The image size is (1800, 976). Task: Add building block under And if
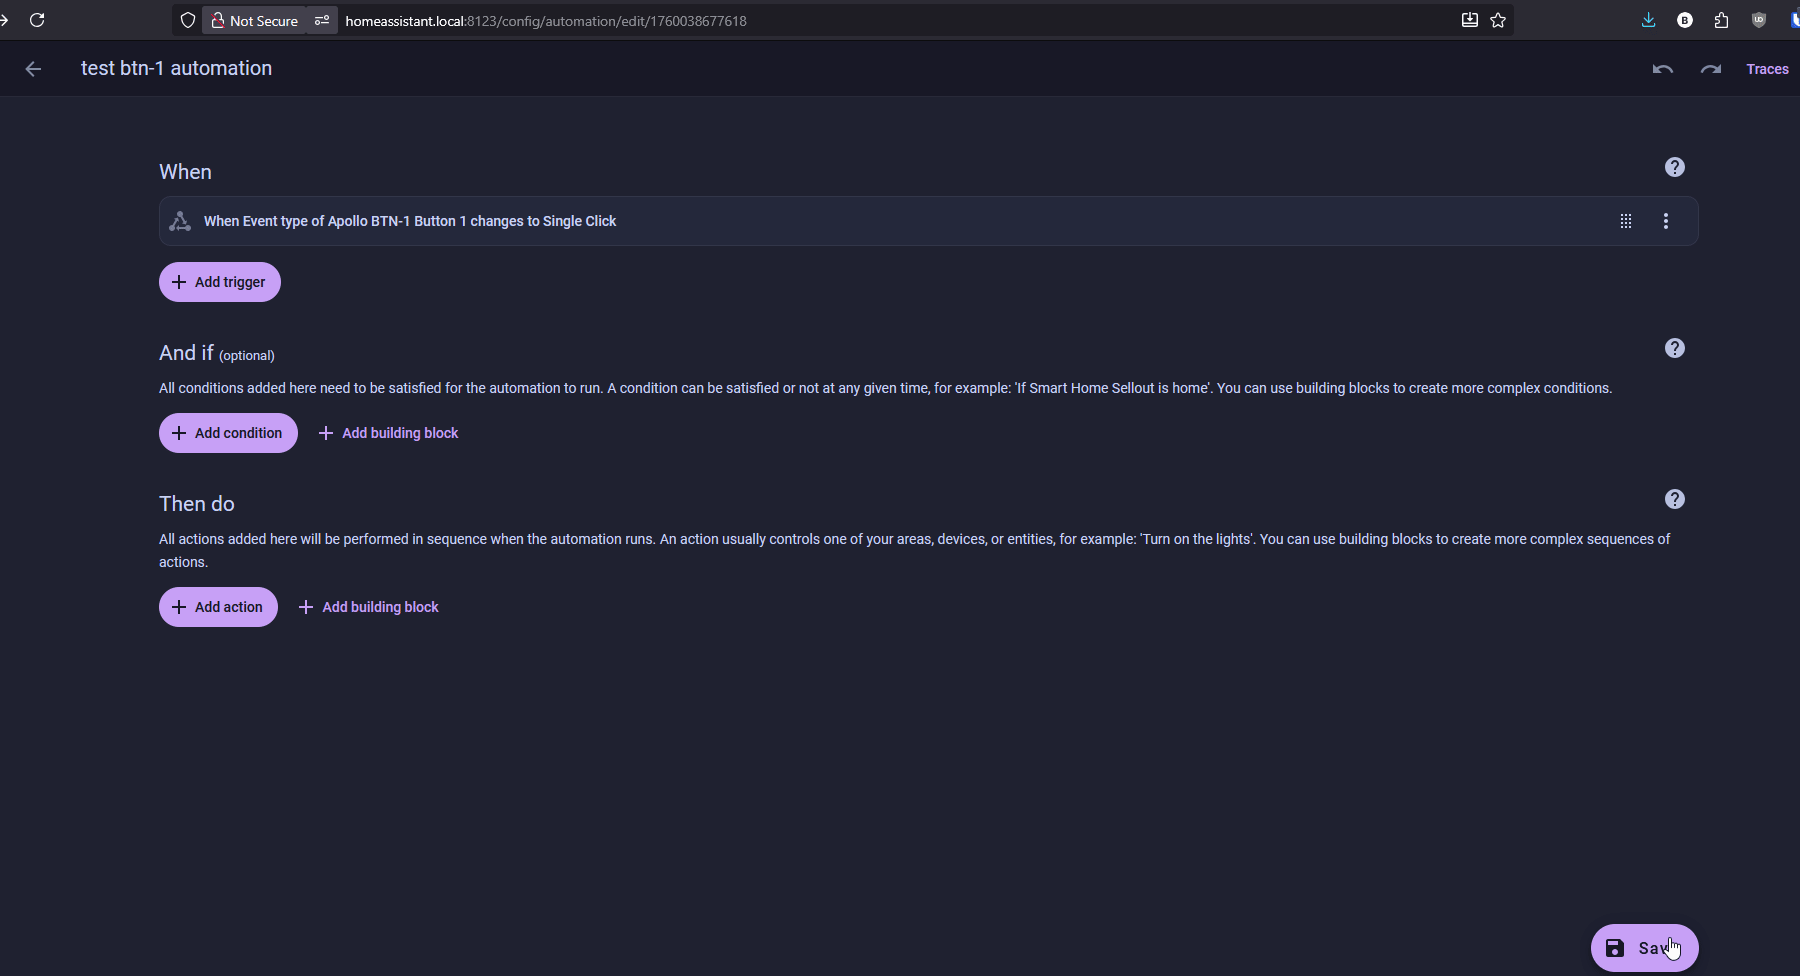[388, 433]
